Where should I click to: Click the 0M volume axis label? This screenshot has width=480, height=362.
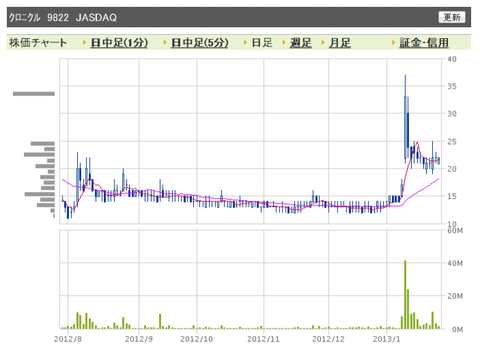(457, 330)
